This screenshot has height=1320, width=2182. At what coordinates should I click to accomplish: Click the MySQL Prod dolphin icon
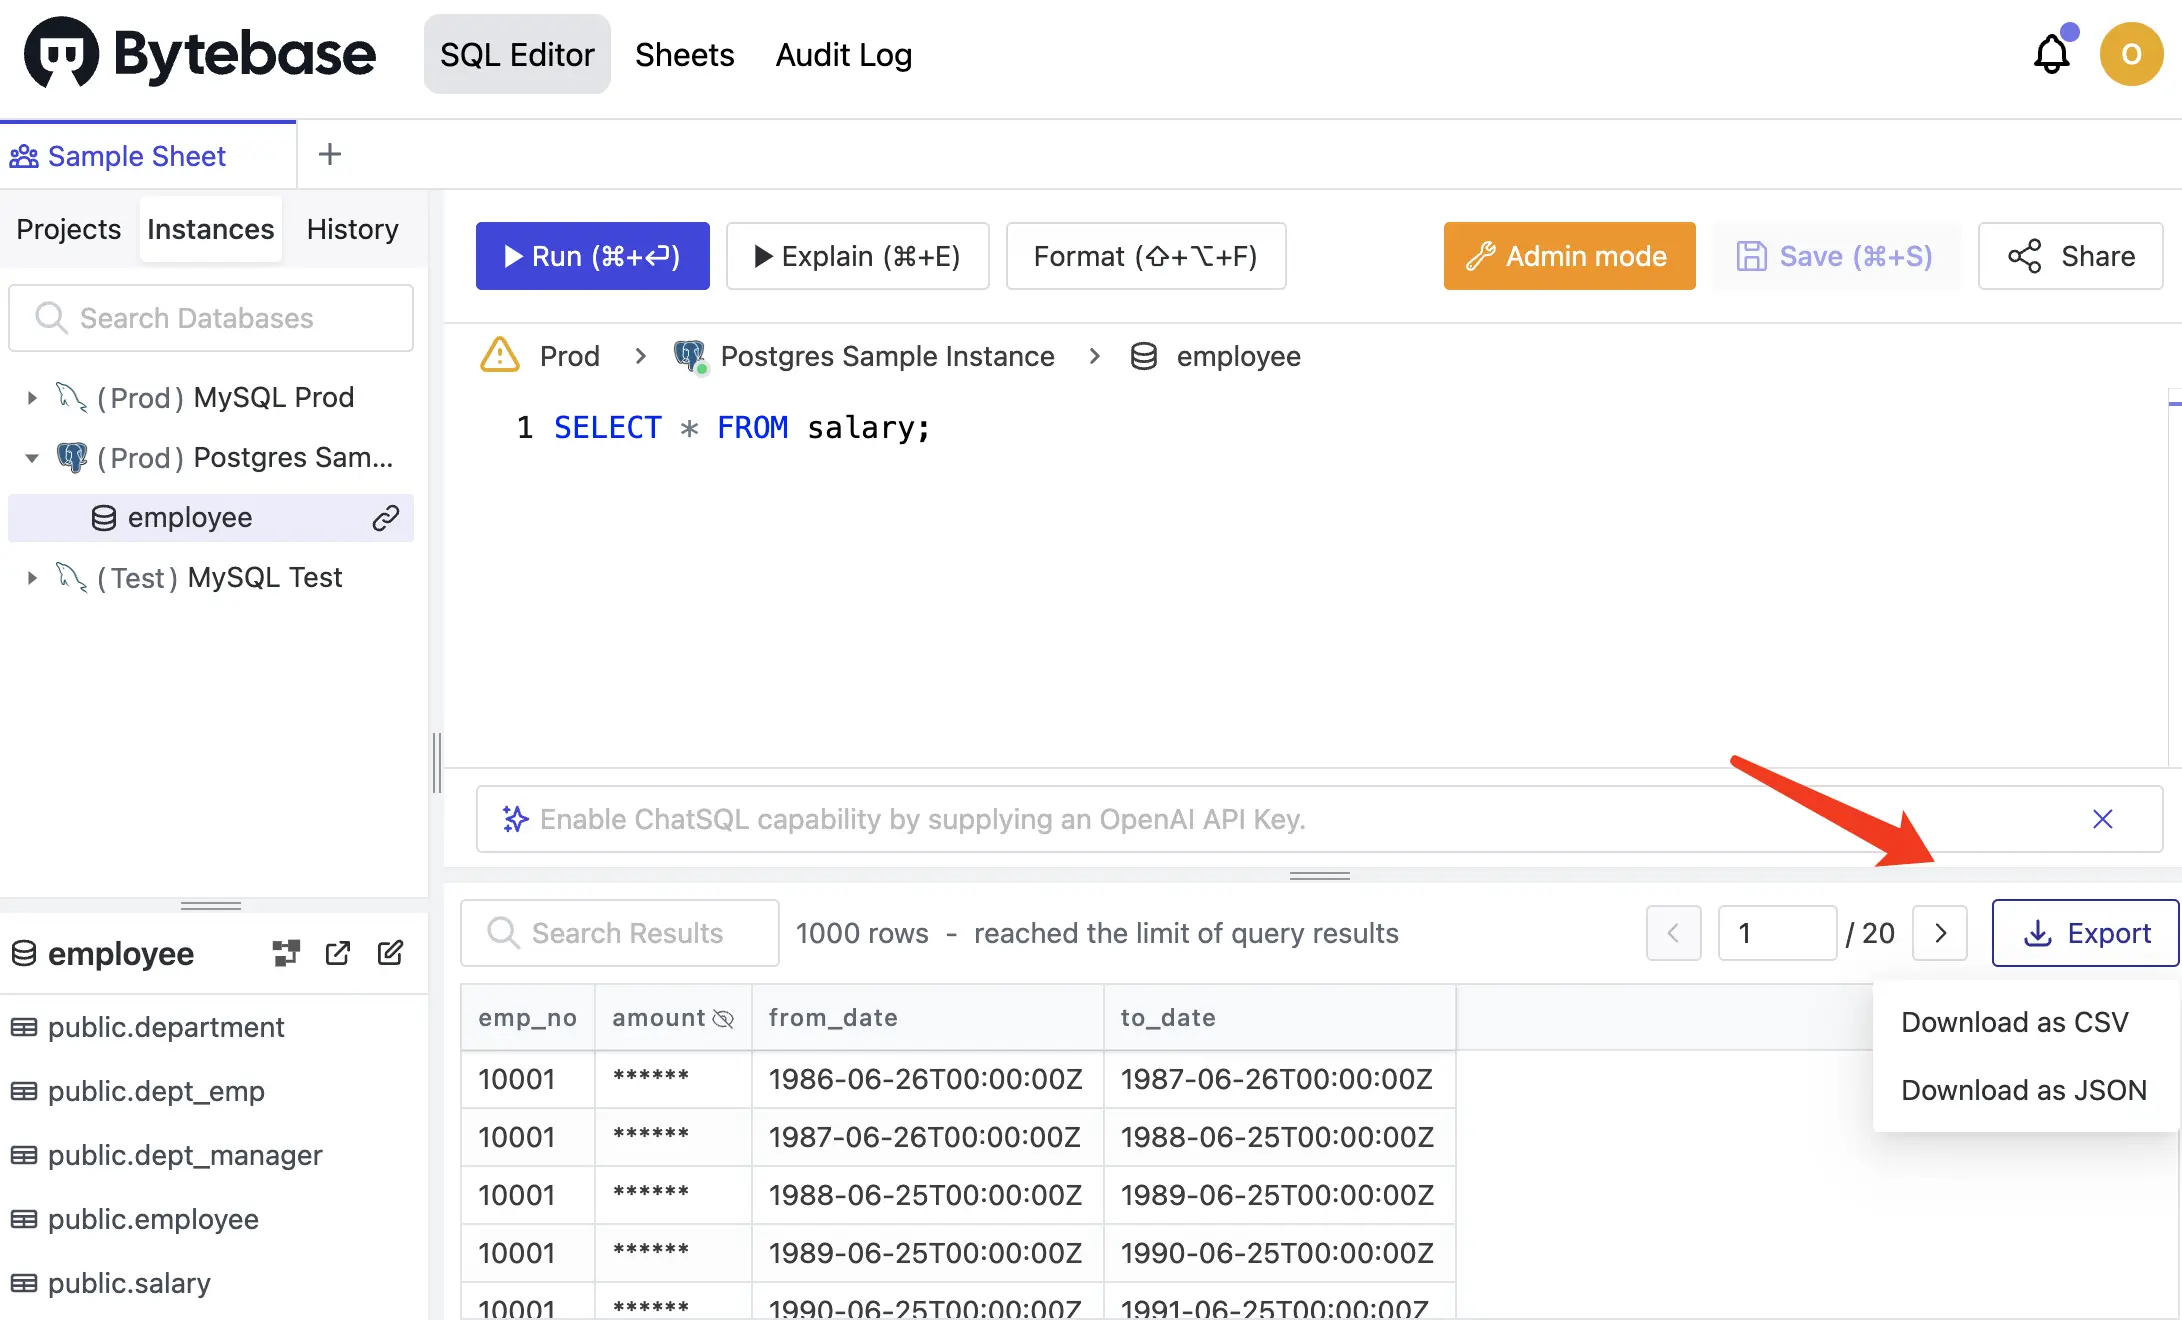tap(72, 397)
